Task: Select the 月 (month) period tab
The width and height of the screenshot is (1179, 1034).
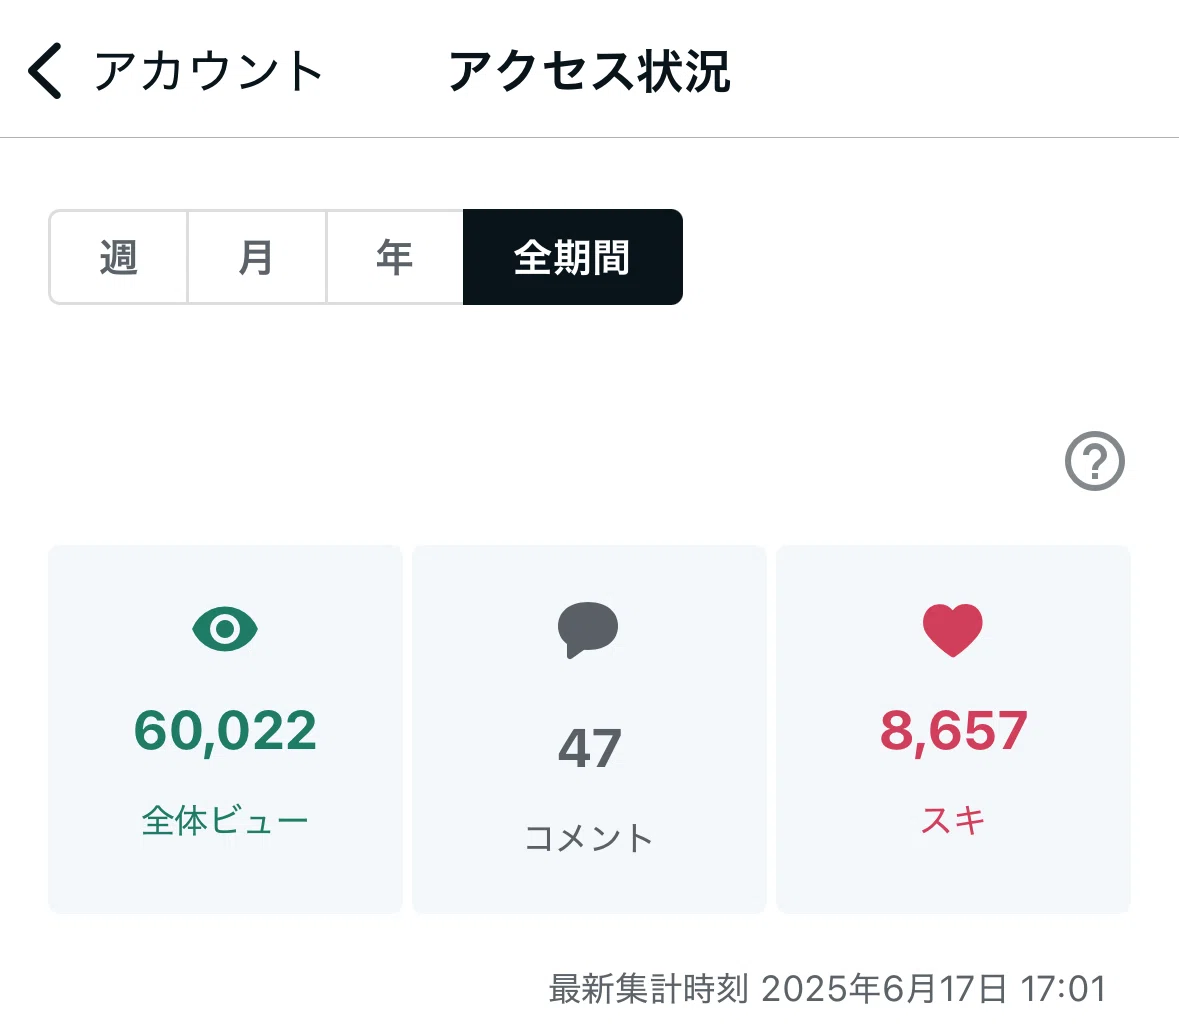Action: point(256,257)
